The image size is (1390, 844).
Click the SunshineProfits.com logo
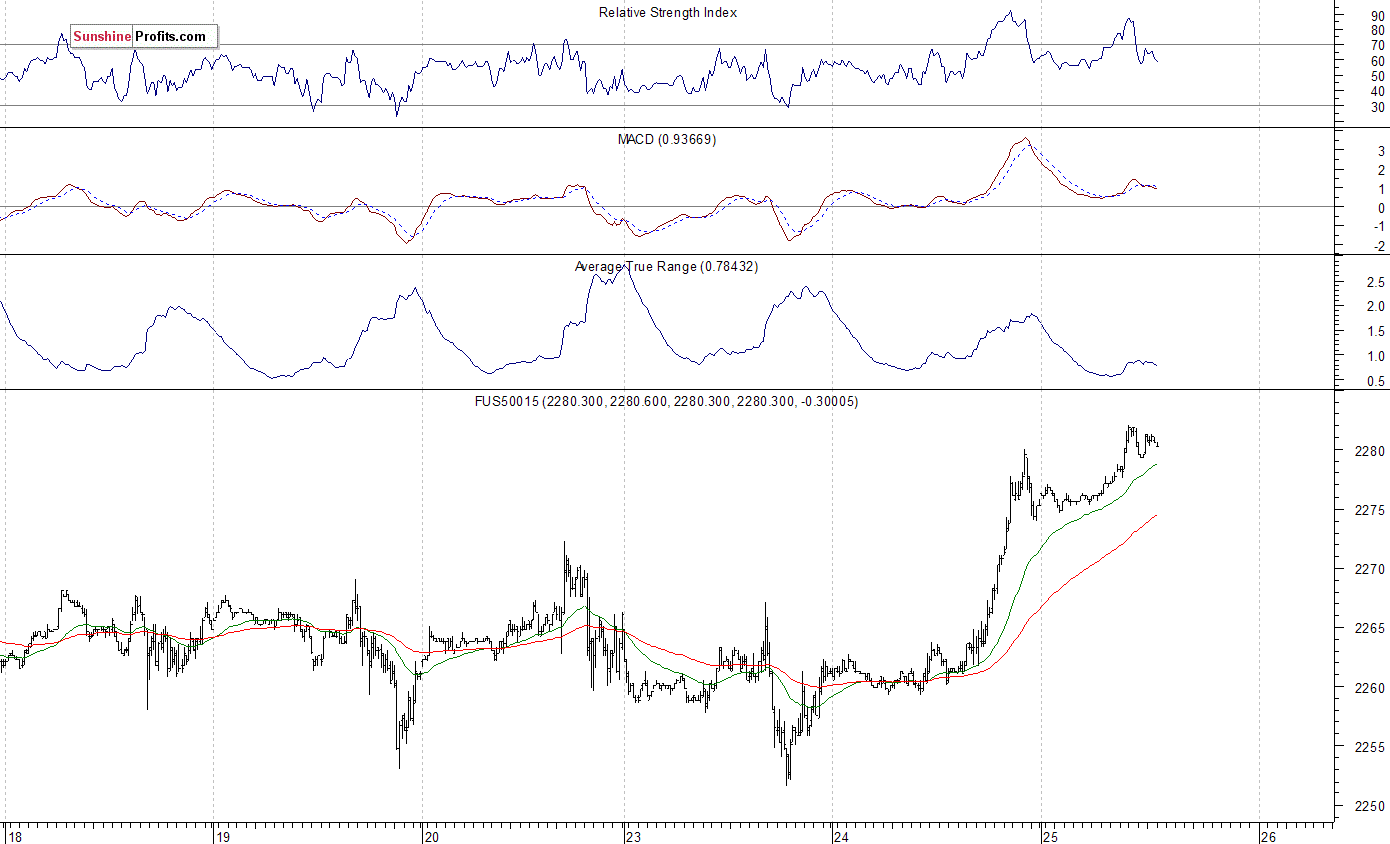144,37
